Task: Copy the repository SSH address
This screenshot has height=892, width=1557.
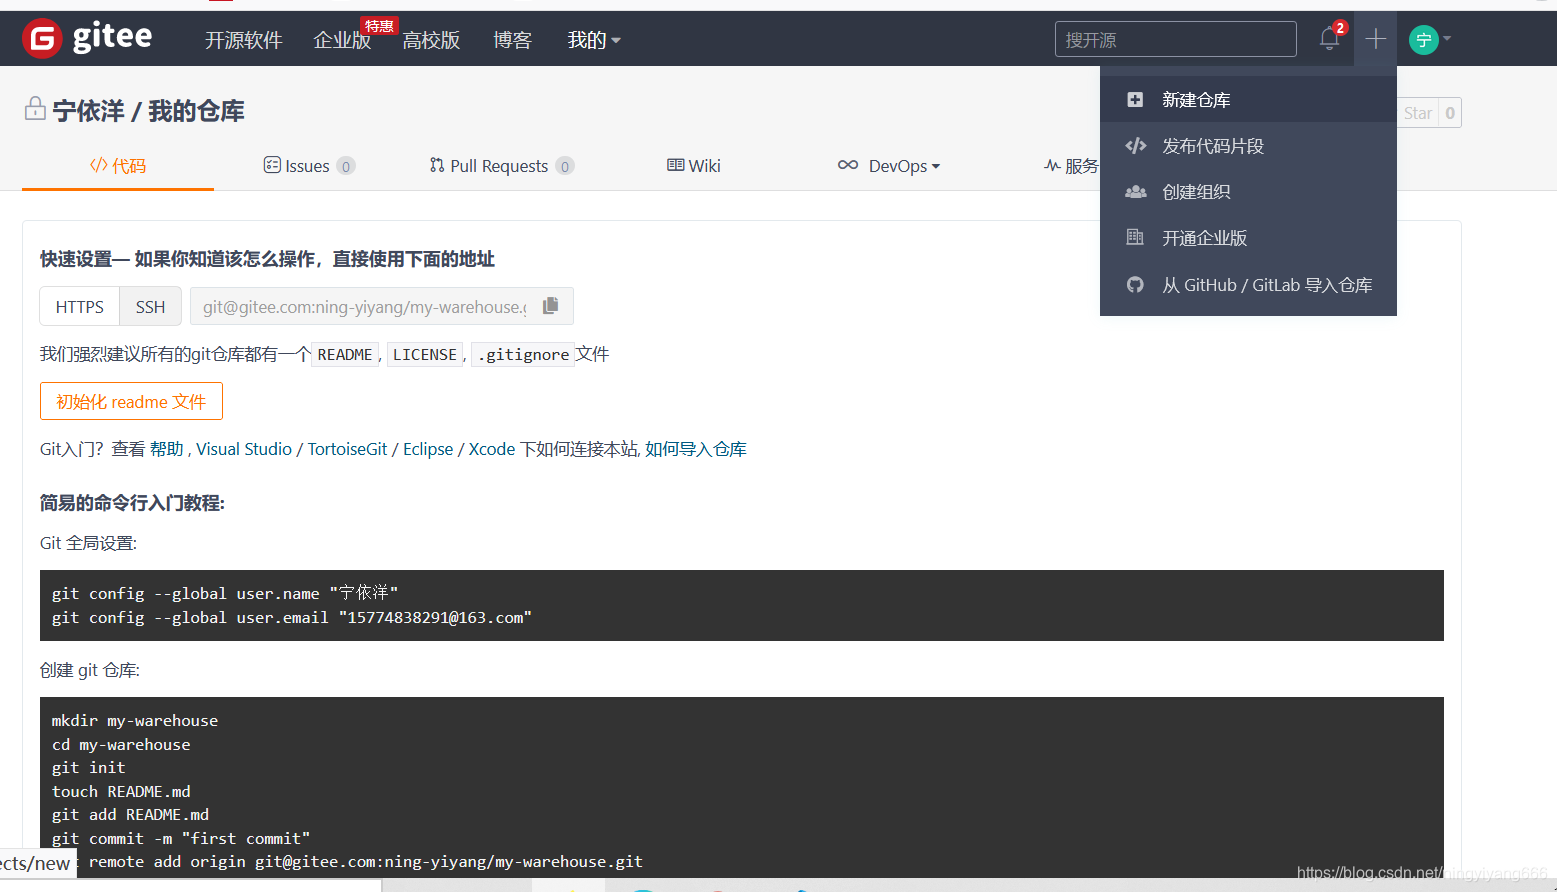Action: click(x=550, y=306)
